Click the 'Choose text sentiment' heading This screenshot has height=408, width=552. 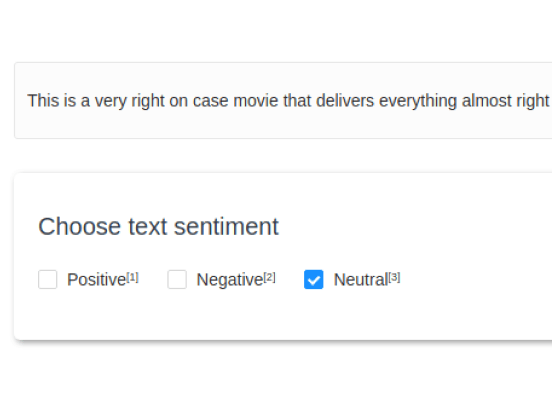[158, 226]
